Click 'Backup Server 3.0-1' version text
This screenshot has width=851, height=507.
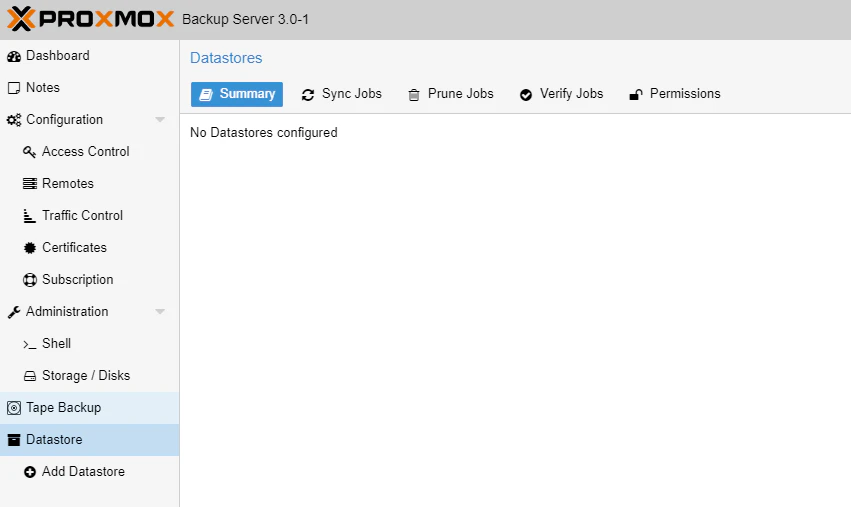click(x=245, y=20)
